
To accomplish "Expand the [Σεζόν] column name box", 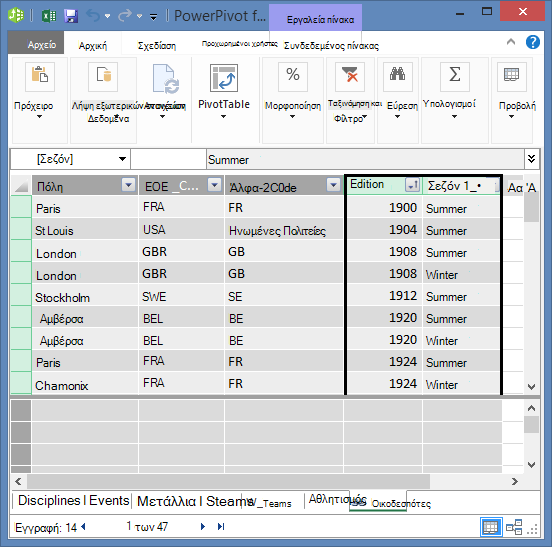I will [x=122, y=159].
